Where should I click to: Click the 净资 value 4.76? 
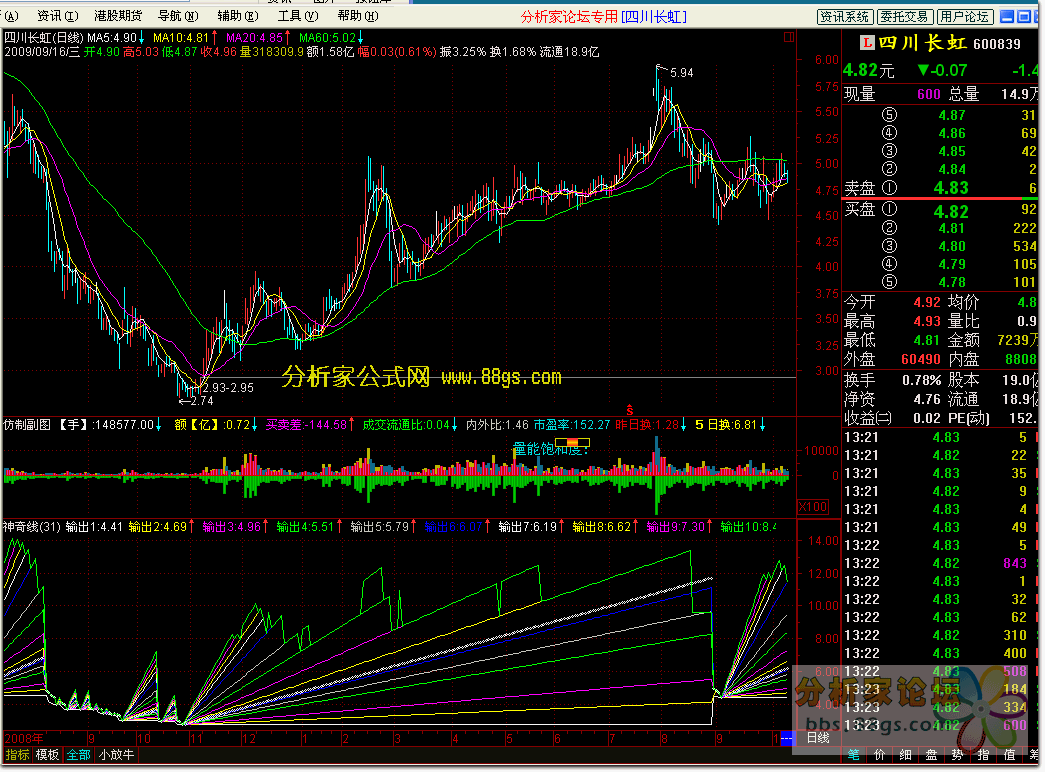[927, 399]
